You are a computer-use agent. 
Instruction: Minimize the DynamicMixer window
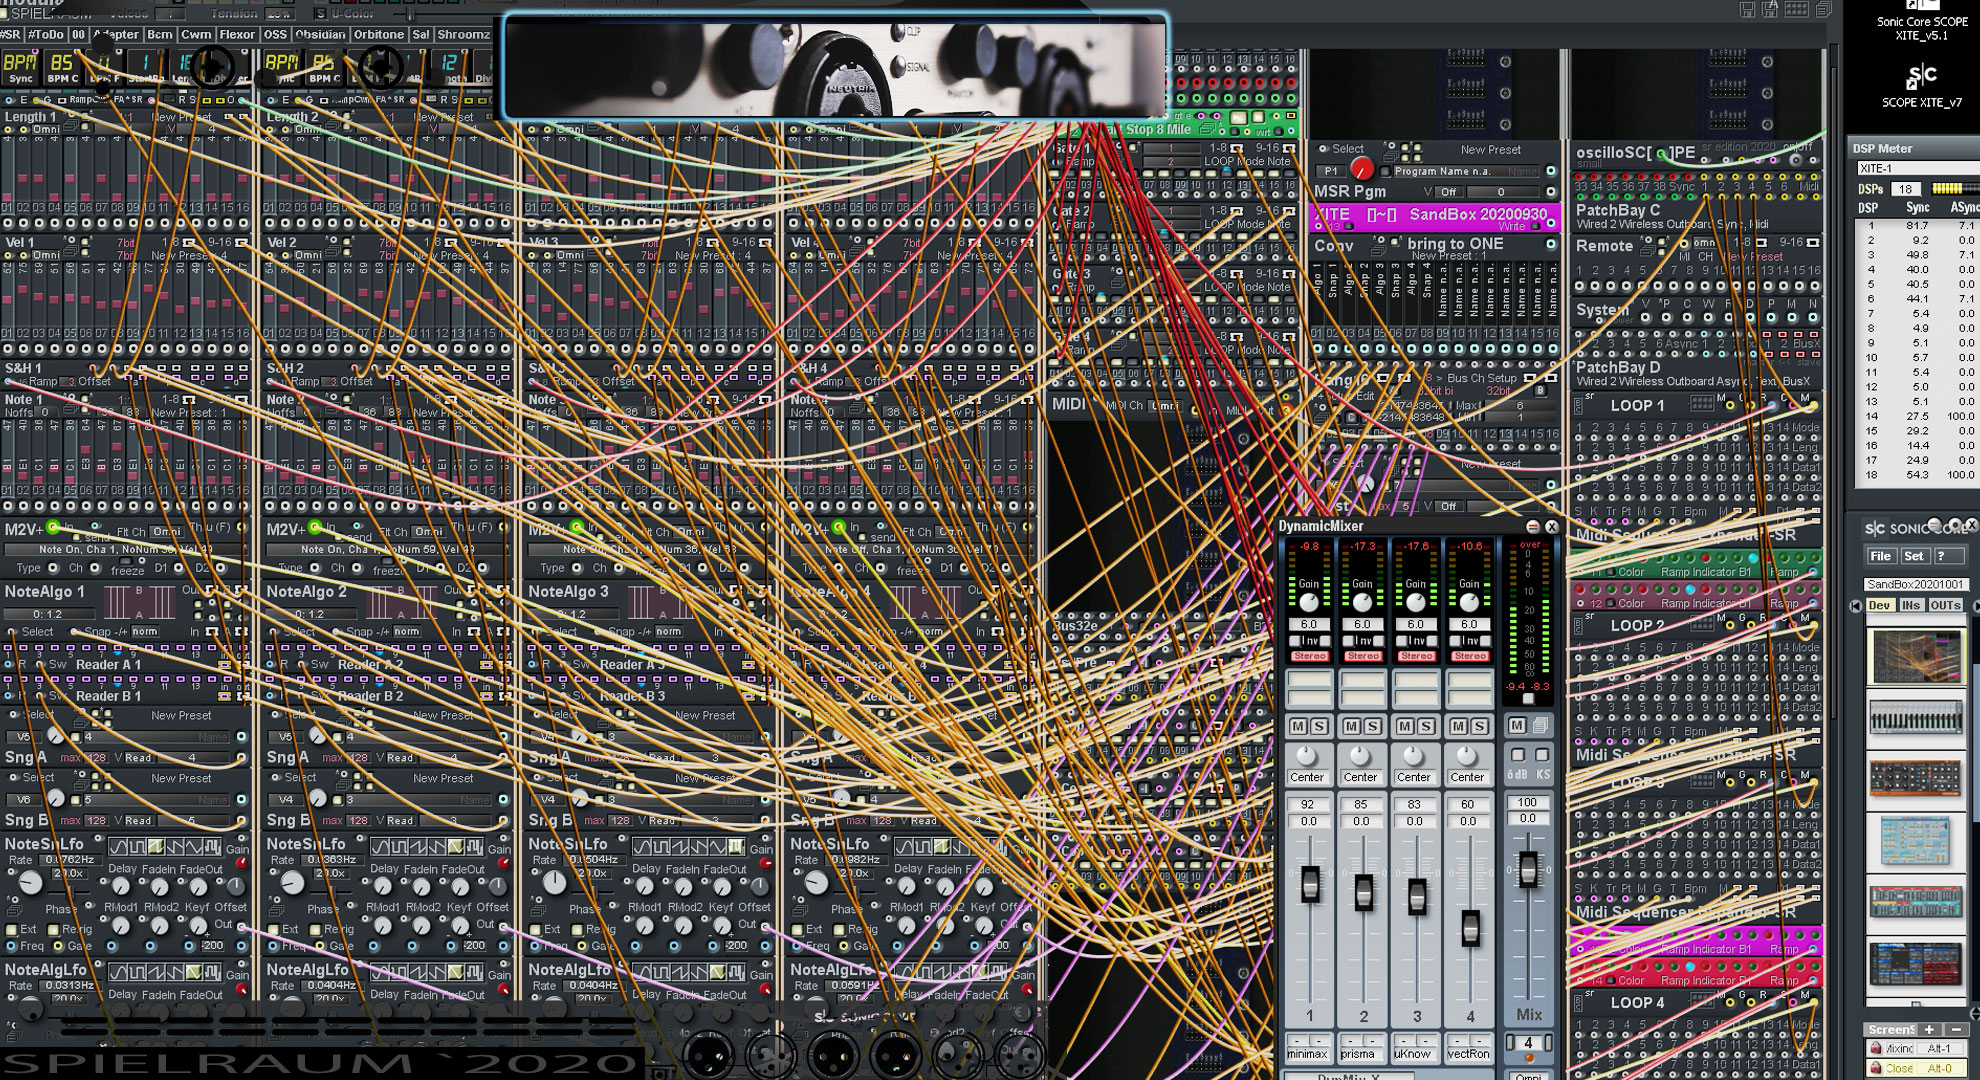coord(1533,526)
